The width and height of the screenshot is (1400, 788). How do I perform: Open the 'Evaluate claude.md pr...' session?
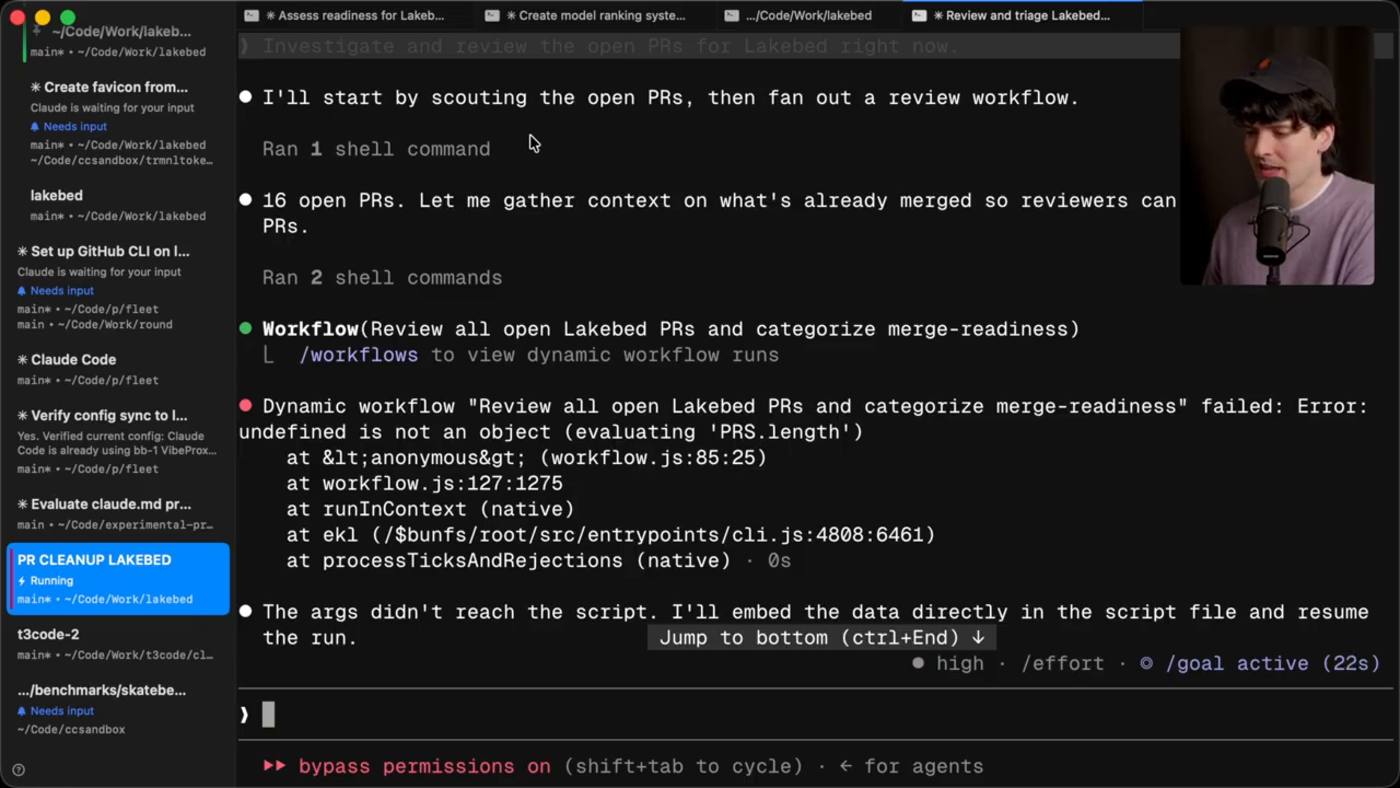pos(118,514)
